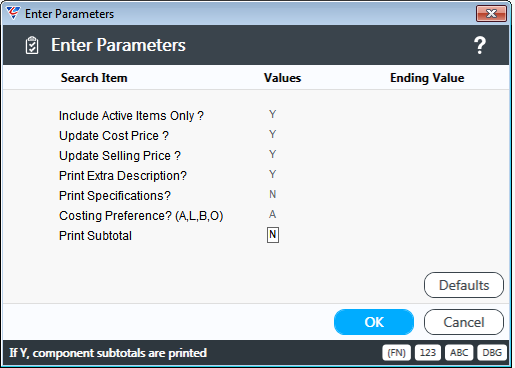Select the Update Selling Price value
Image resolution: width=515 pixels, height=368 pixels.
coord(273,155)
